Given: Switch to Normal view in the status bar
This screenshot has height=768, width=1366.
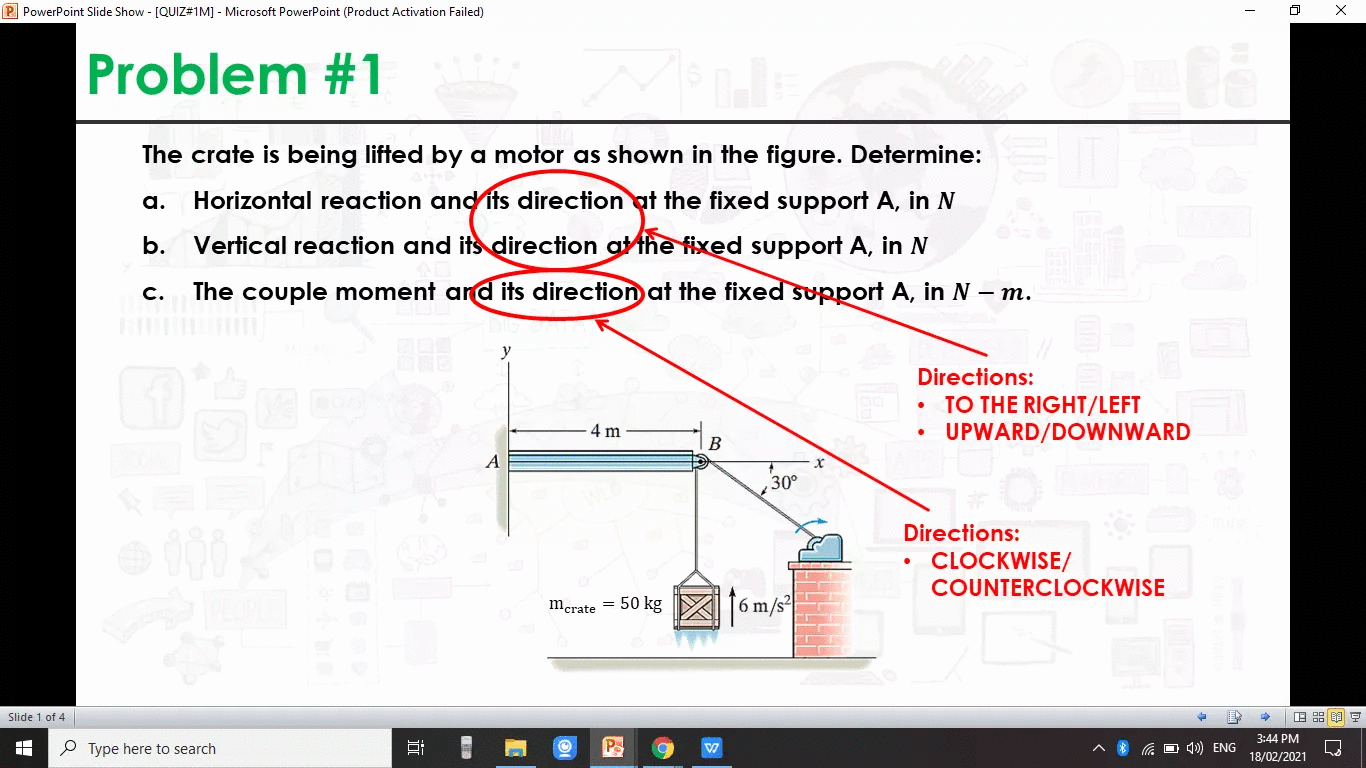Looking at the screenshot, I should (x=1300, y=717).
